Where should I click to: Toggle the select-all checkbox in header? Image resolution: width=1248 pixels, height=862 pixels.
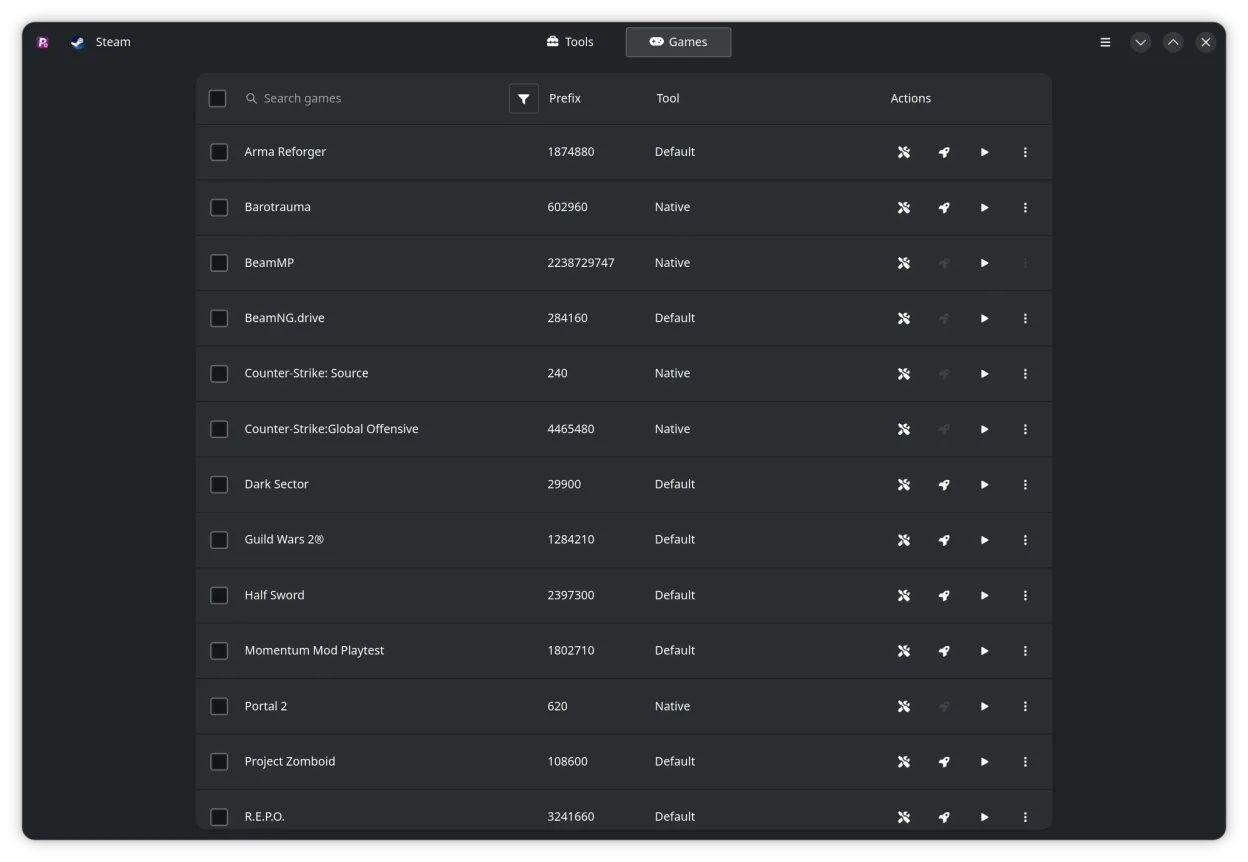217,98
